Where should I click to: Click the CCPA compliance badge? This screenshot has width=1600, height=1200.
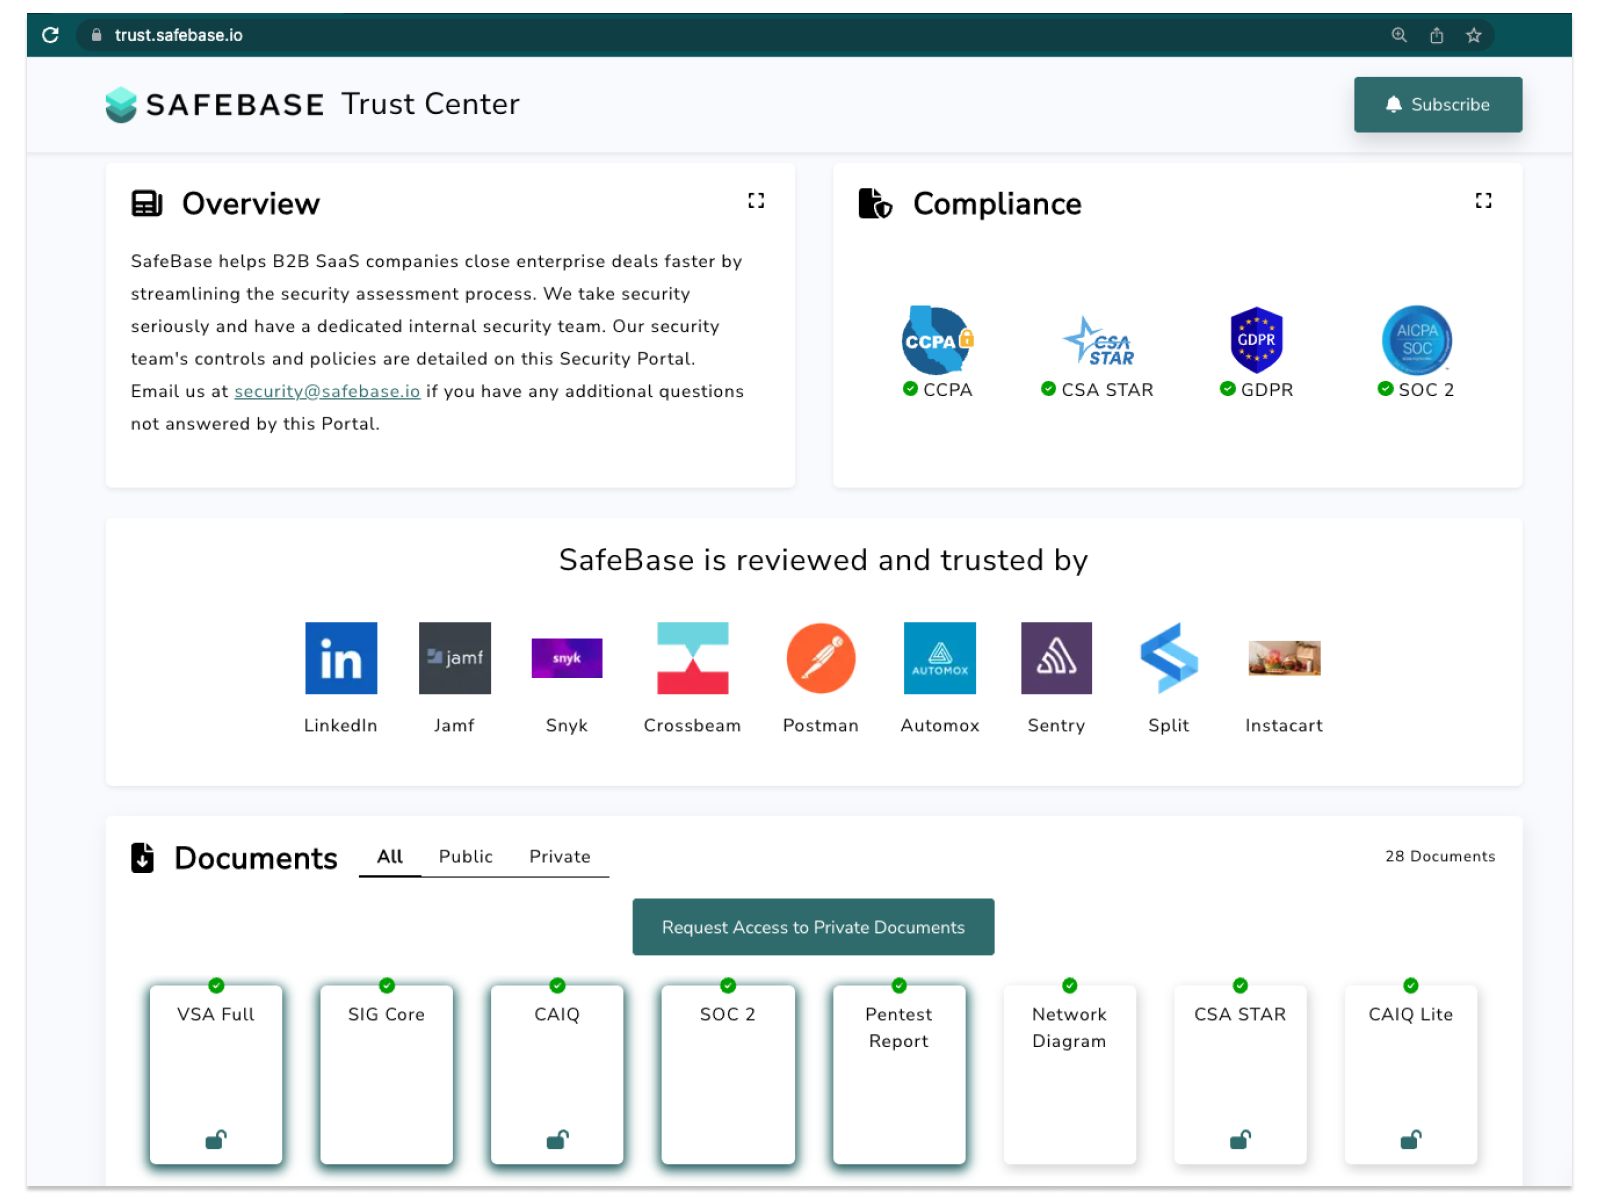pos(937,343)
